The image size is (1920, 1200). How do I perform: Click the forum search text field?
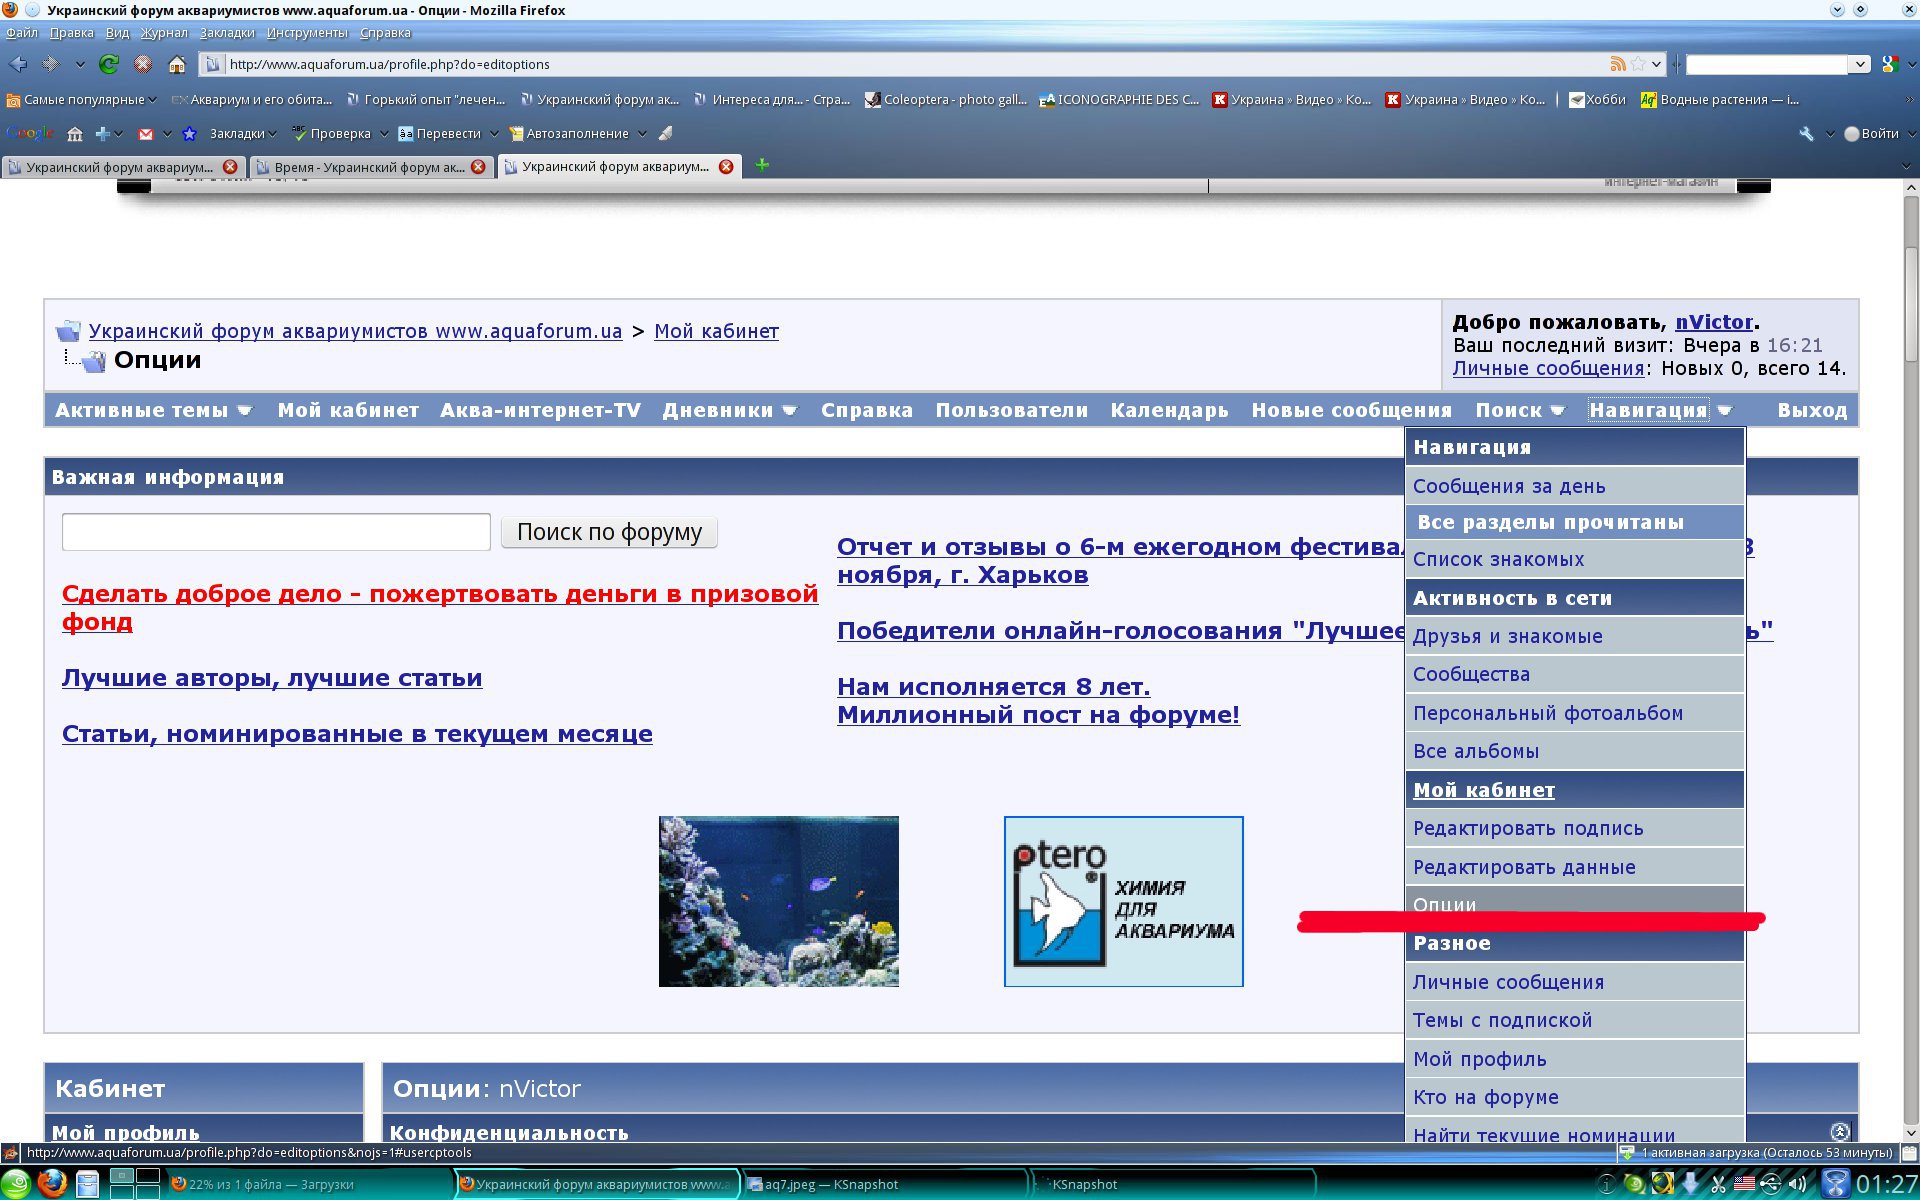[x=276, y=532]
